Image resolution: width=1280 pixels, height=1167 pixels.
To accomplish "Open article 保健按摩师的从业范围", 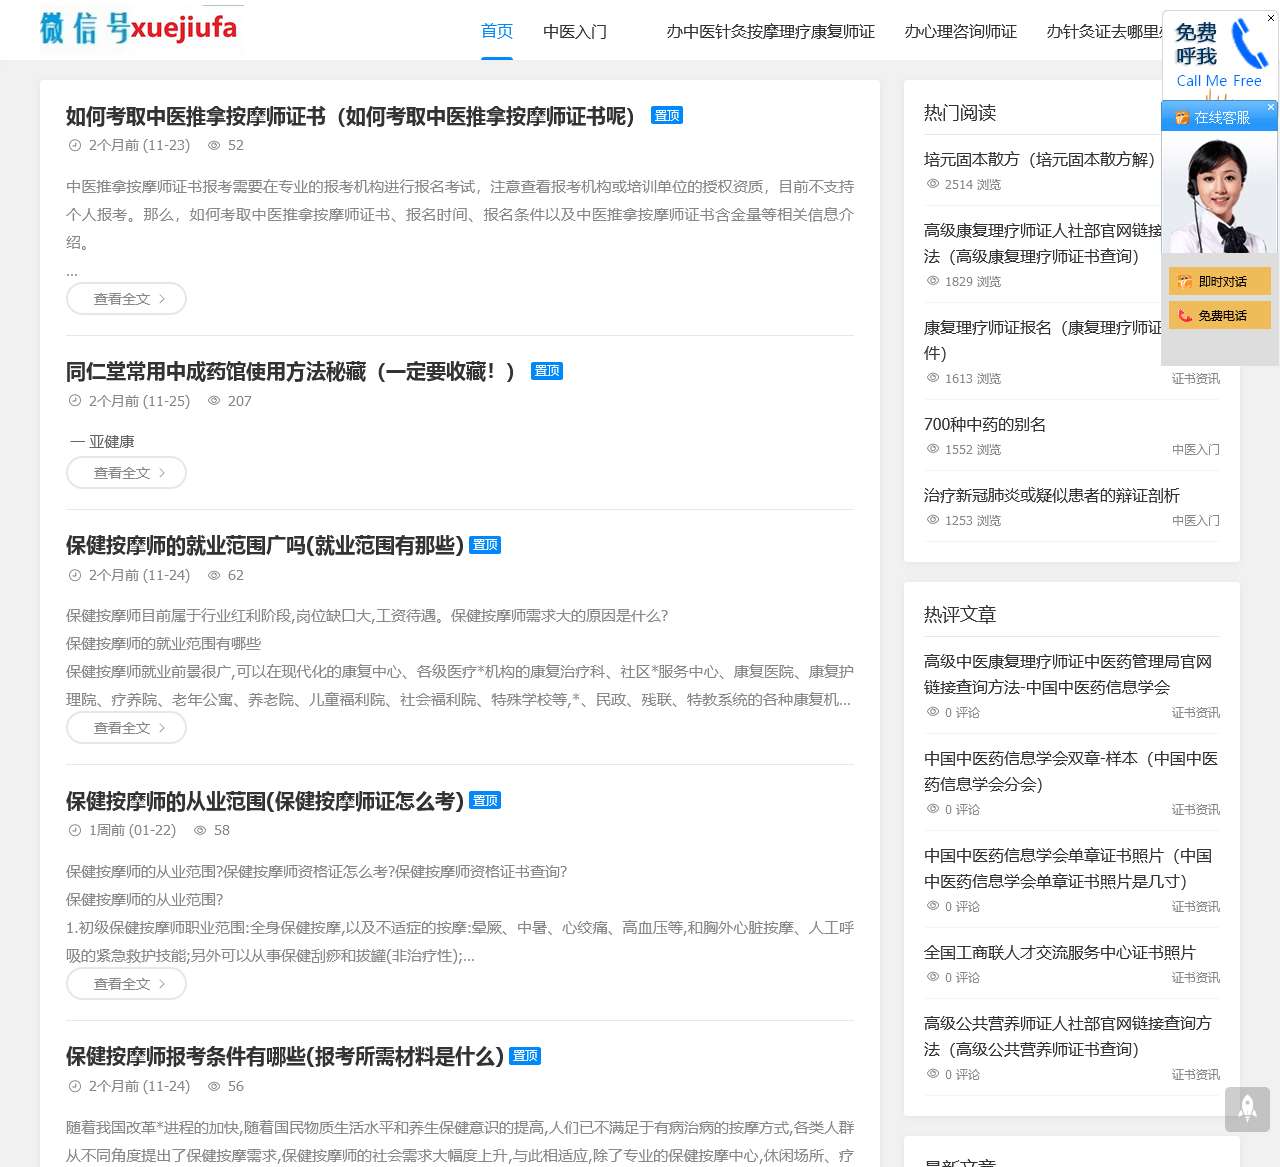I will pyautogui.click(x=265, y=801).
